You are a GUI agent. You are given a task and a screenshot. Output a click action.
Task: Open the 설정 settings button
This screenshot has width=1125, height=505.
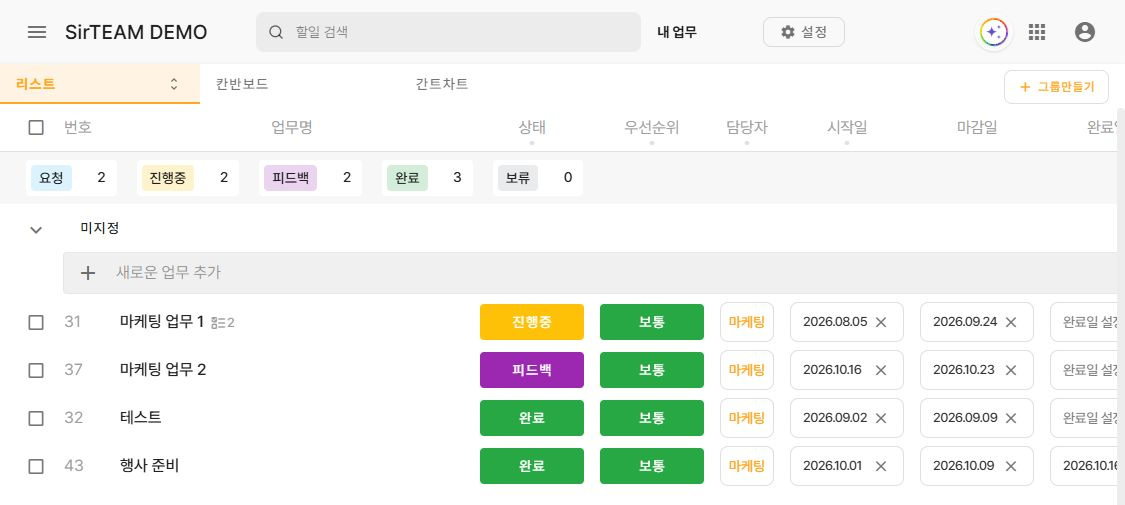(804, 32)
